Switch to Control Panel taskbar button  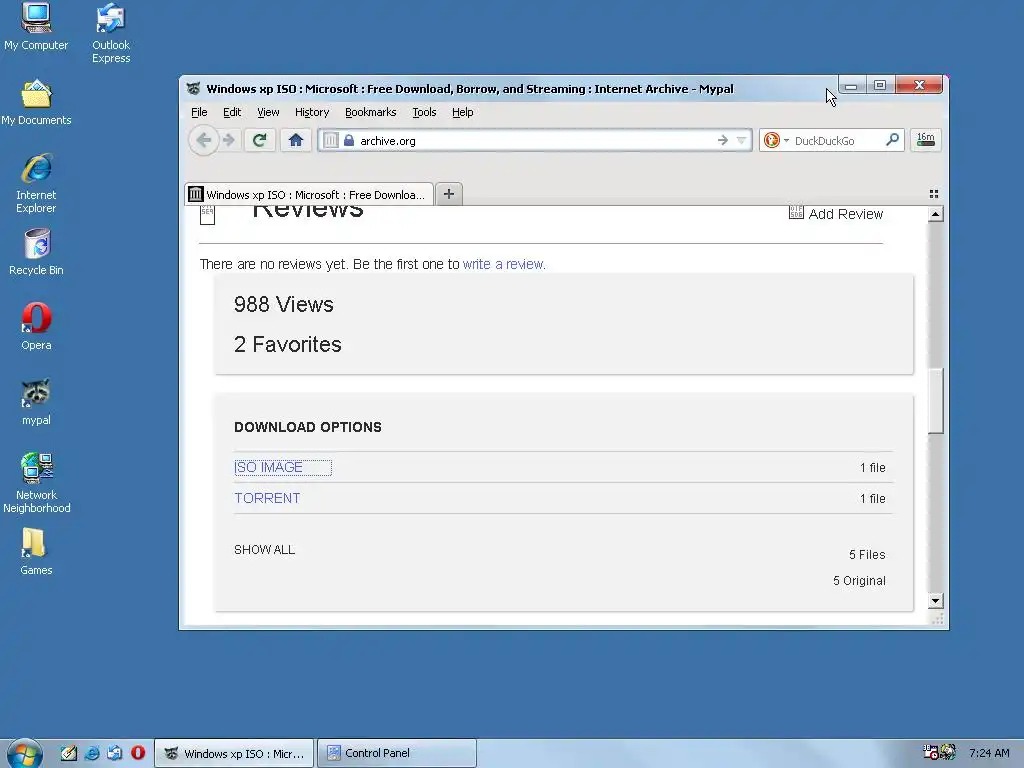397,753
